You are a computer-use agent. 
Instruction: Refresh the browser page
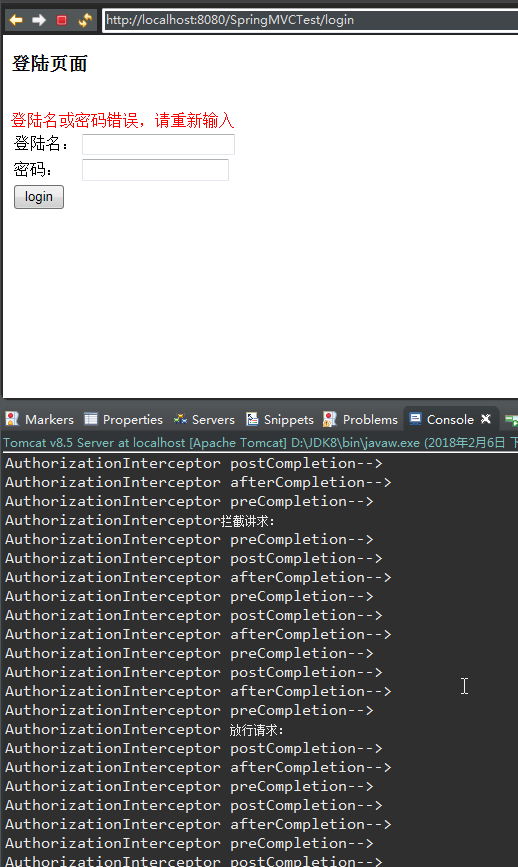(85, 20)
